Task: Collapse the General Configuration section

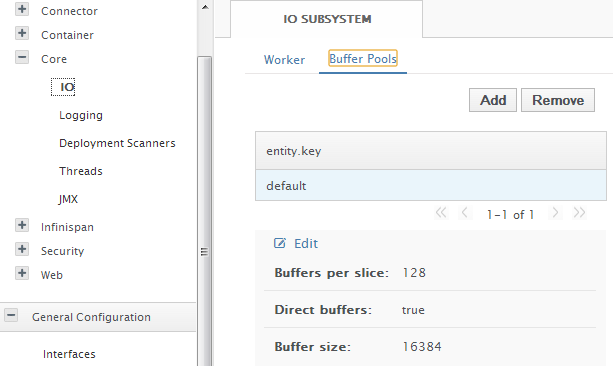Action: click(x=11, y=315)
